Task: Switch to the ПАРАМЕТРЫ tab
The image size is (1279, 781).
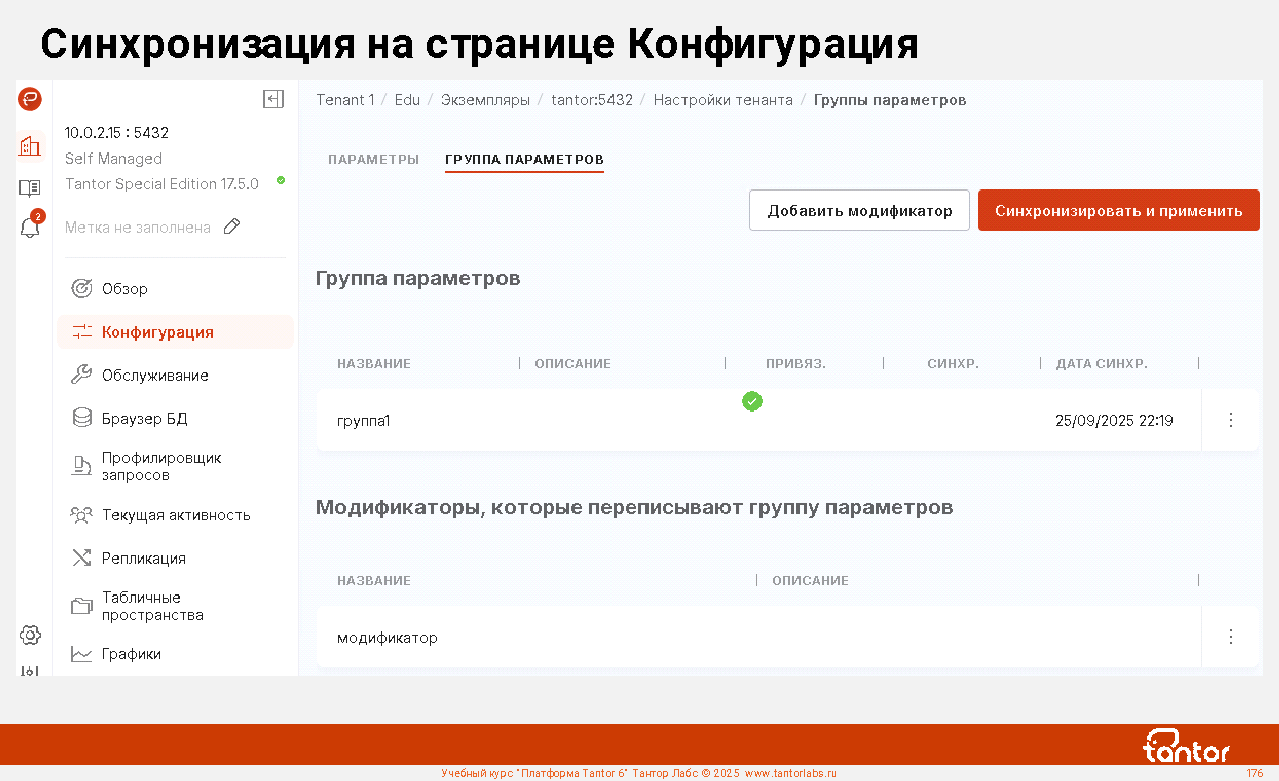Action: click(373, 160)
